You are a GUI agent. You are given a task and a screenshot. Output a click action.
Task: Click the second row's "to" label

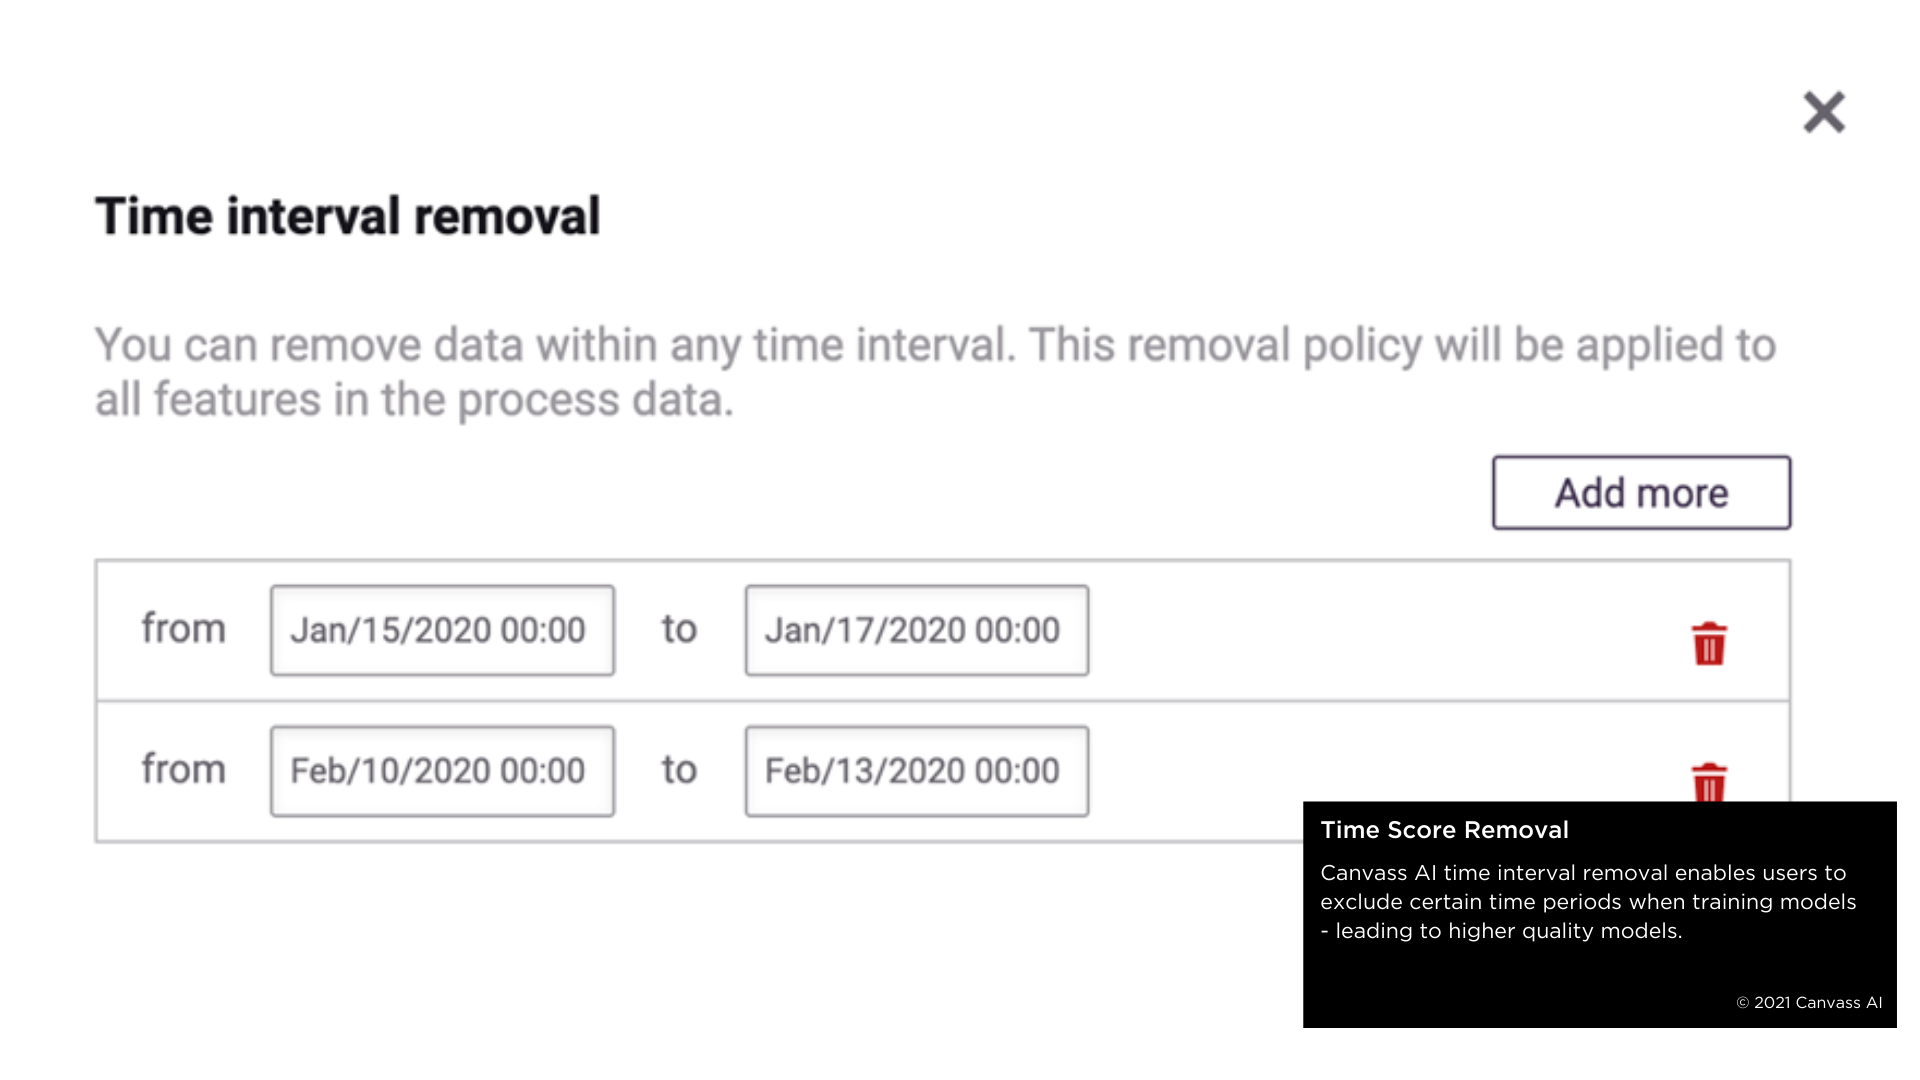(679, 770)
